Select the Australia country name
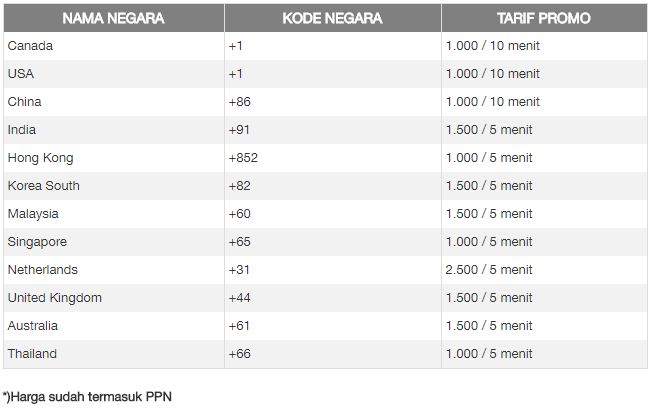 (32, 326)
